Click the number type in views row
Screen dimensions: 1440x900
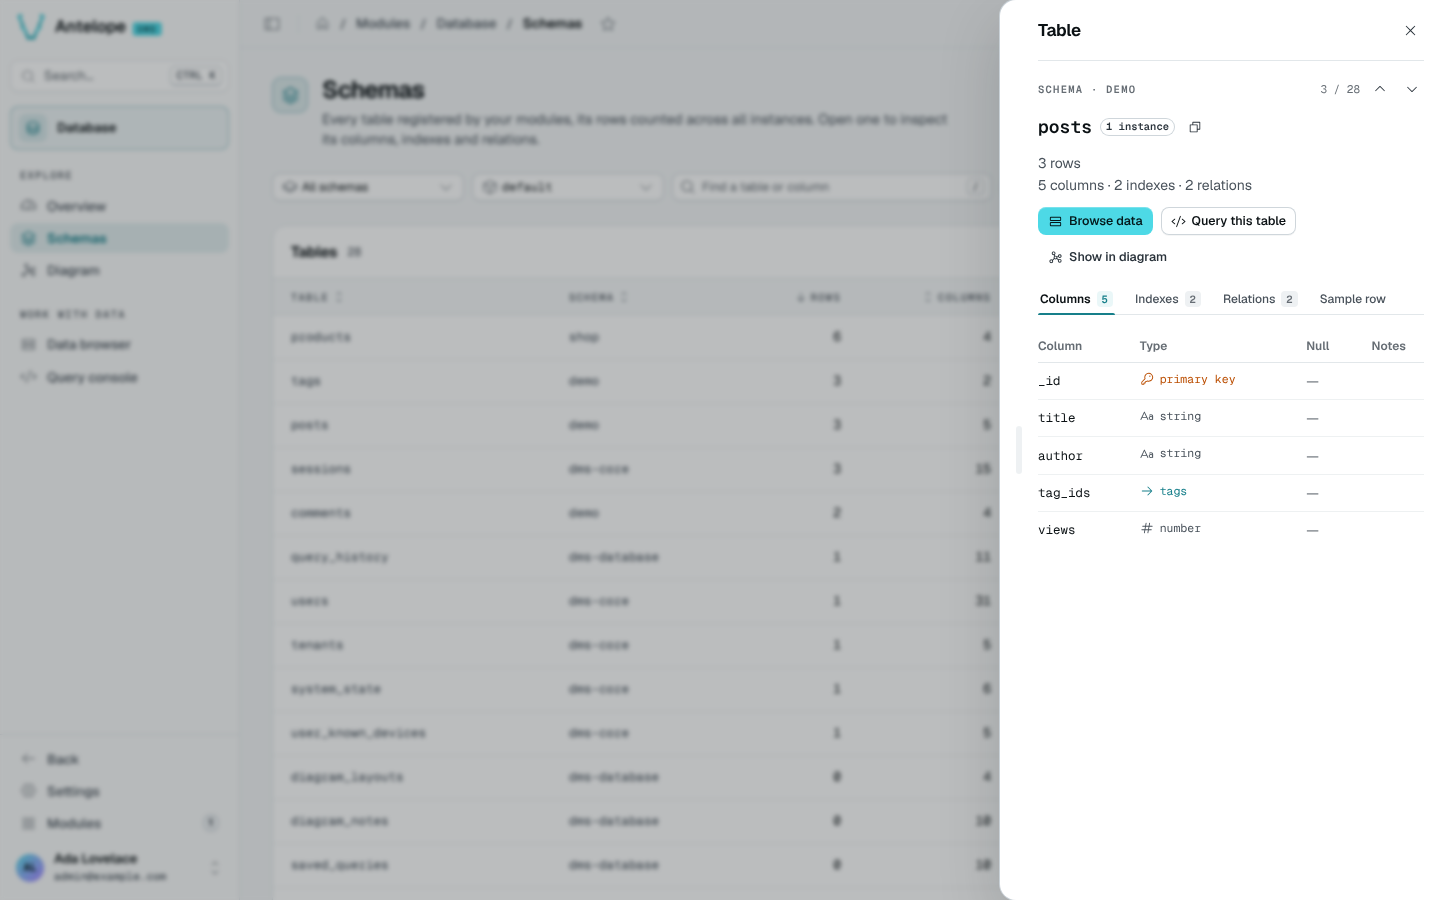(1171, 529)
